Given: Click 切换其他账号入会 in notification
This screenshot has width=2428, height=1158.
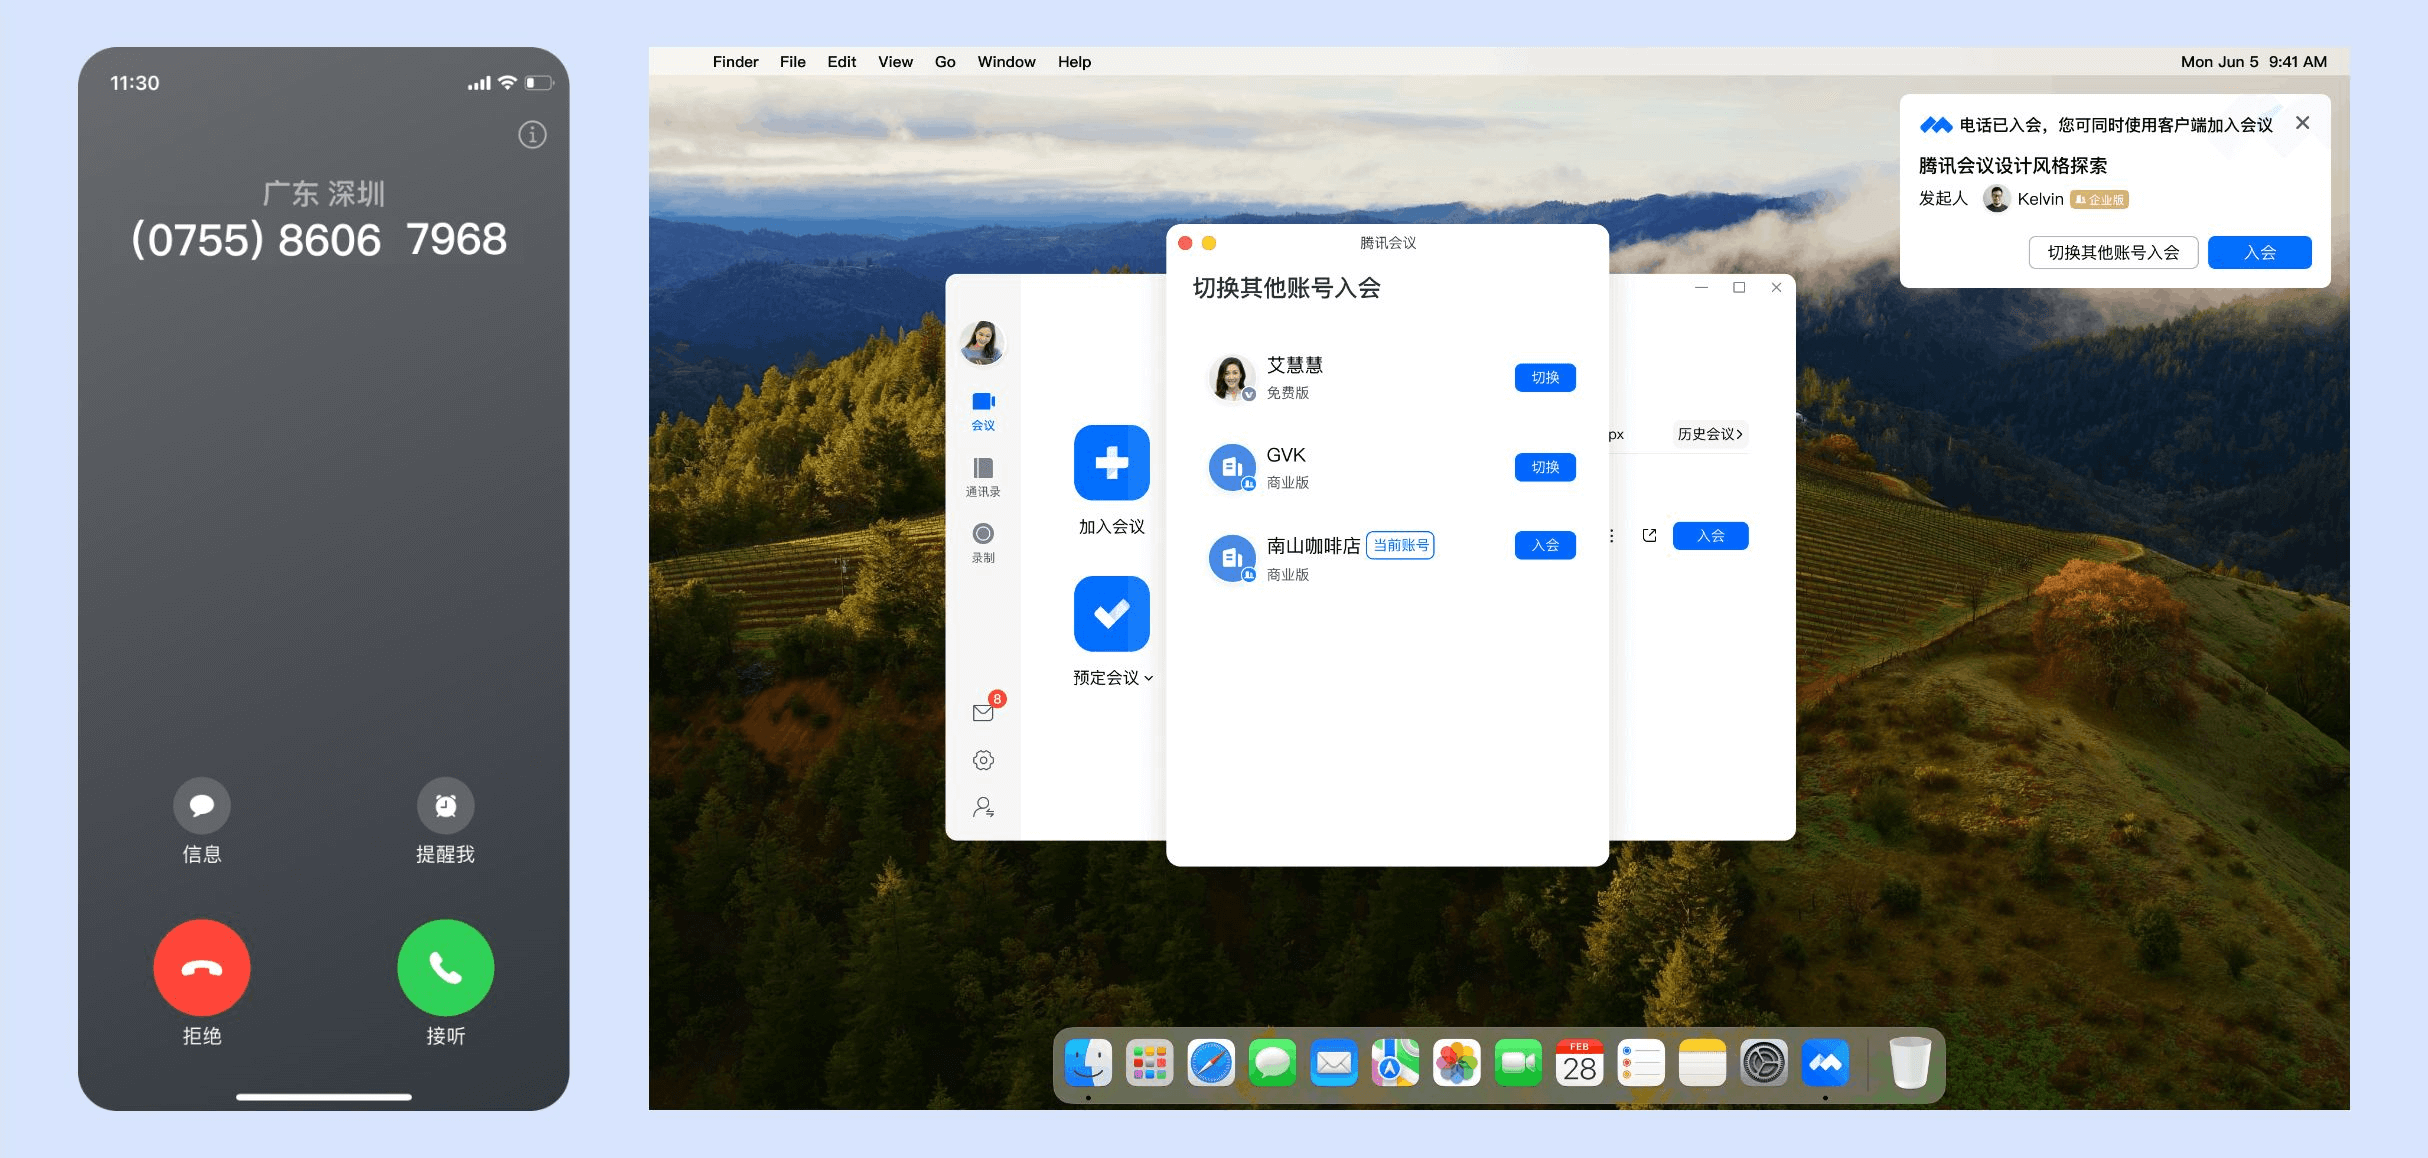Looking at the screenshot, I should coord(2113,253).
